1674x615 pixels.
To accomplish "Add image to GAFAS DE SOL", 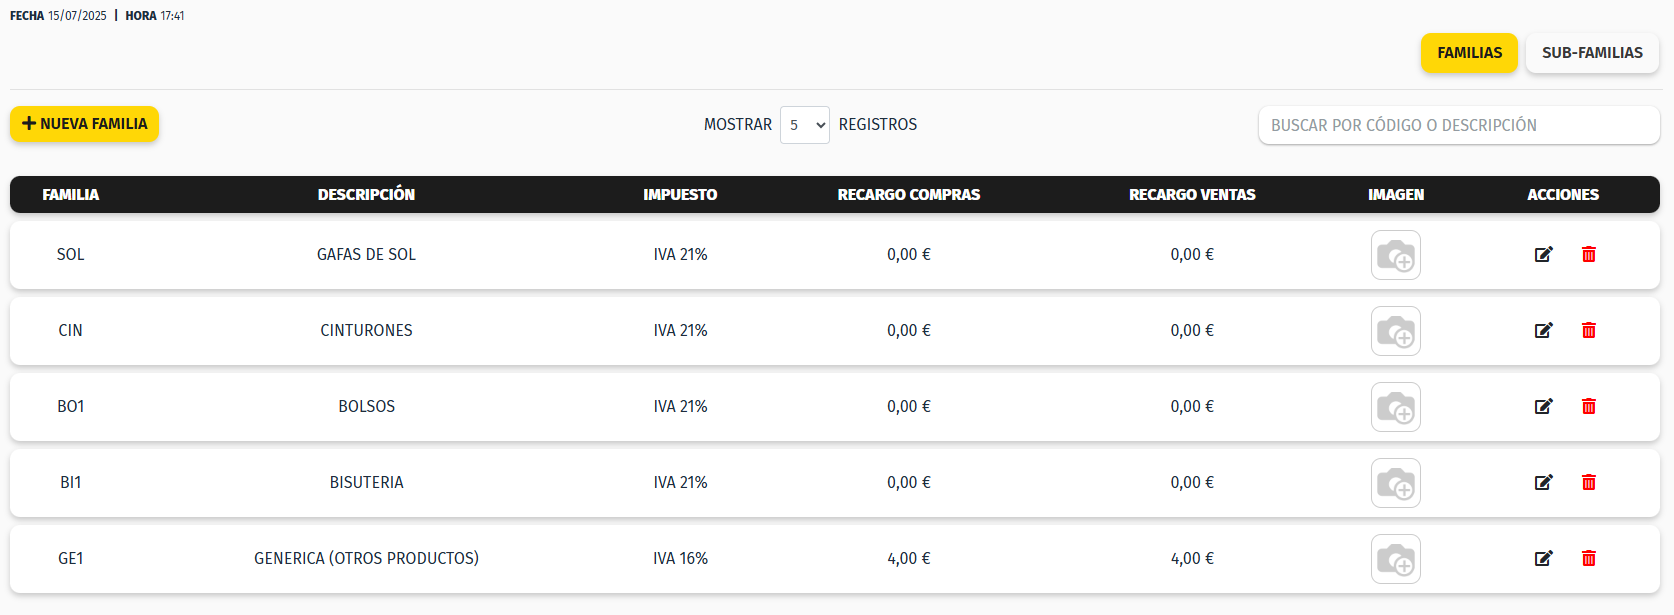I will point(1395,255).
